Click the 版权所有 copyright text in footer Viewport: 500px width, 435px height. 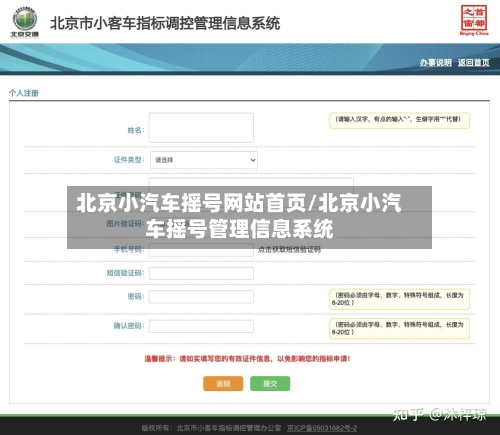(x=211, y=428)
